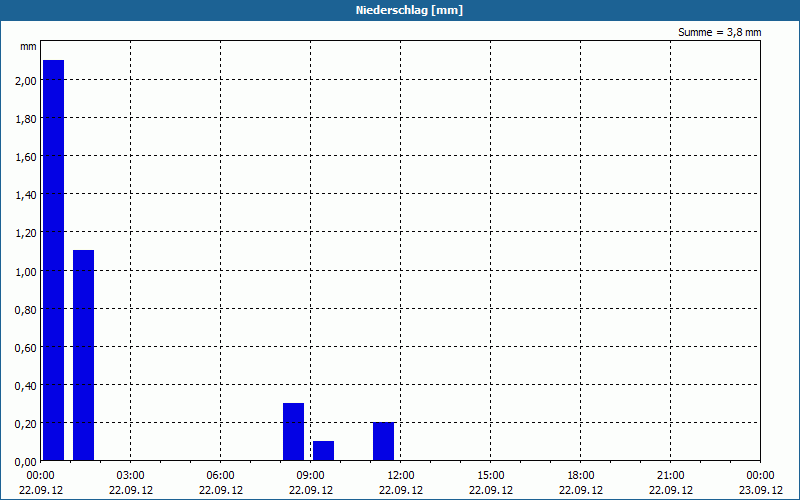800x500 pixels.
Task: Click the 'Summe = 3,8 mm' total label
Action: (719, 32)
